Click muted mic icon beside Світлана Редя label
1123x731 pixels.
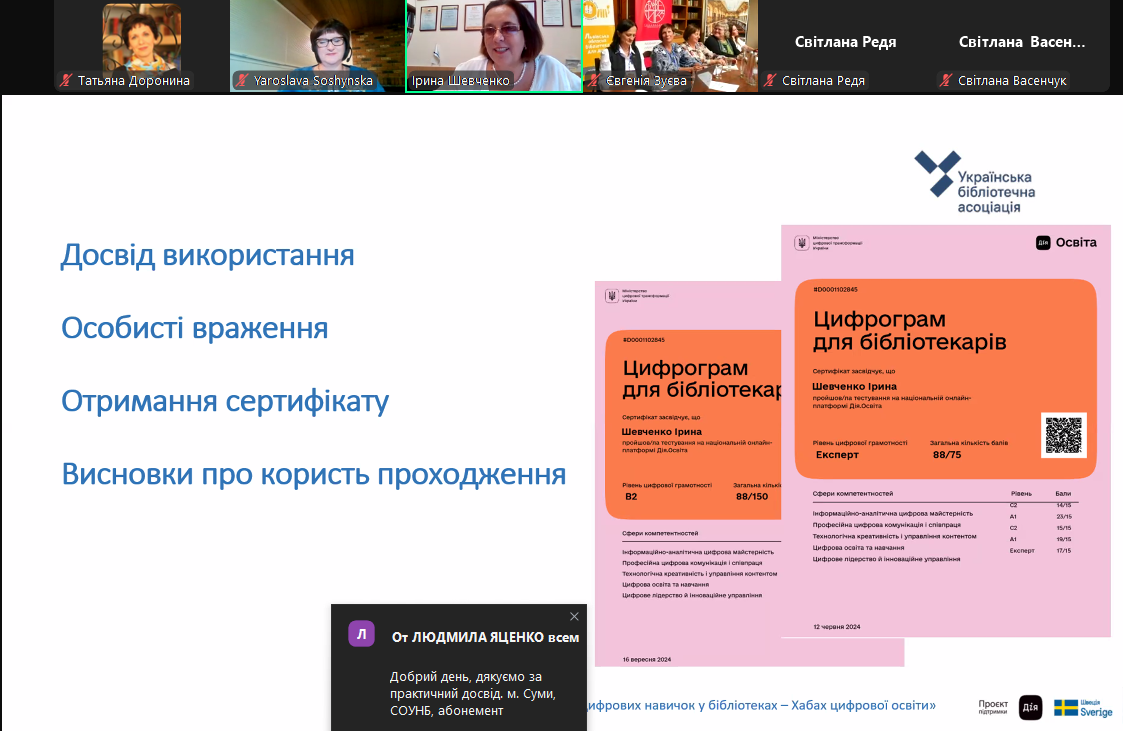pos(771,81)
